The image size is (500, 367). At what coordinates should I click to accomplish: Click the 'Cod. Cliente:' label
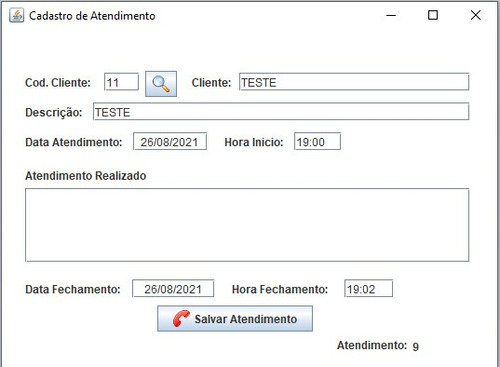pos(58,83)
